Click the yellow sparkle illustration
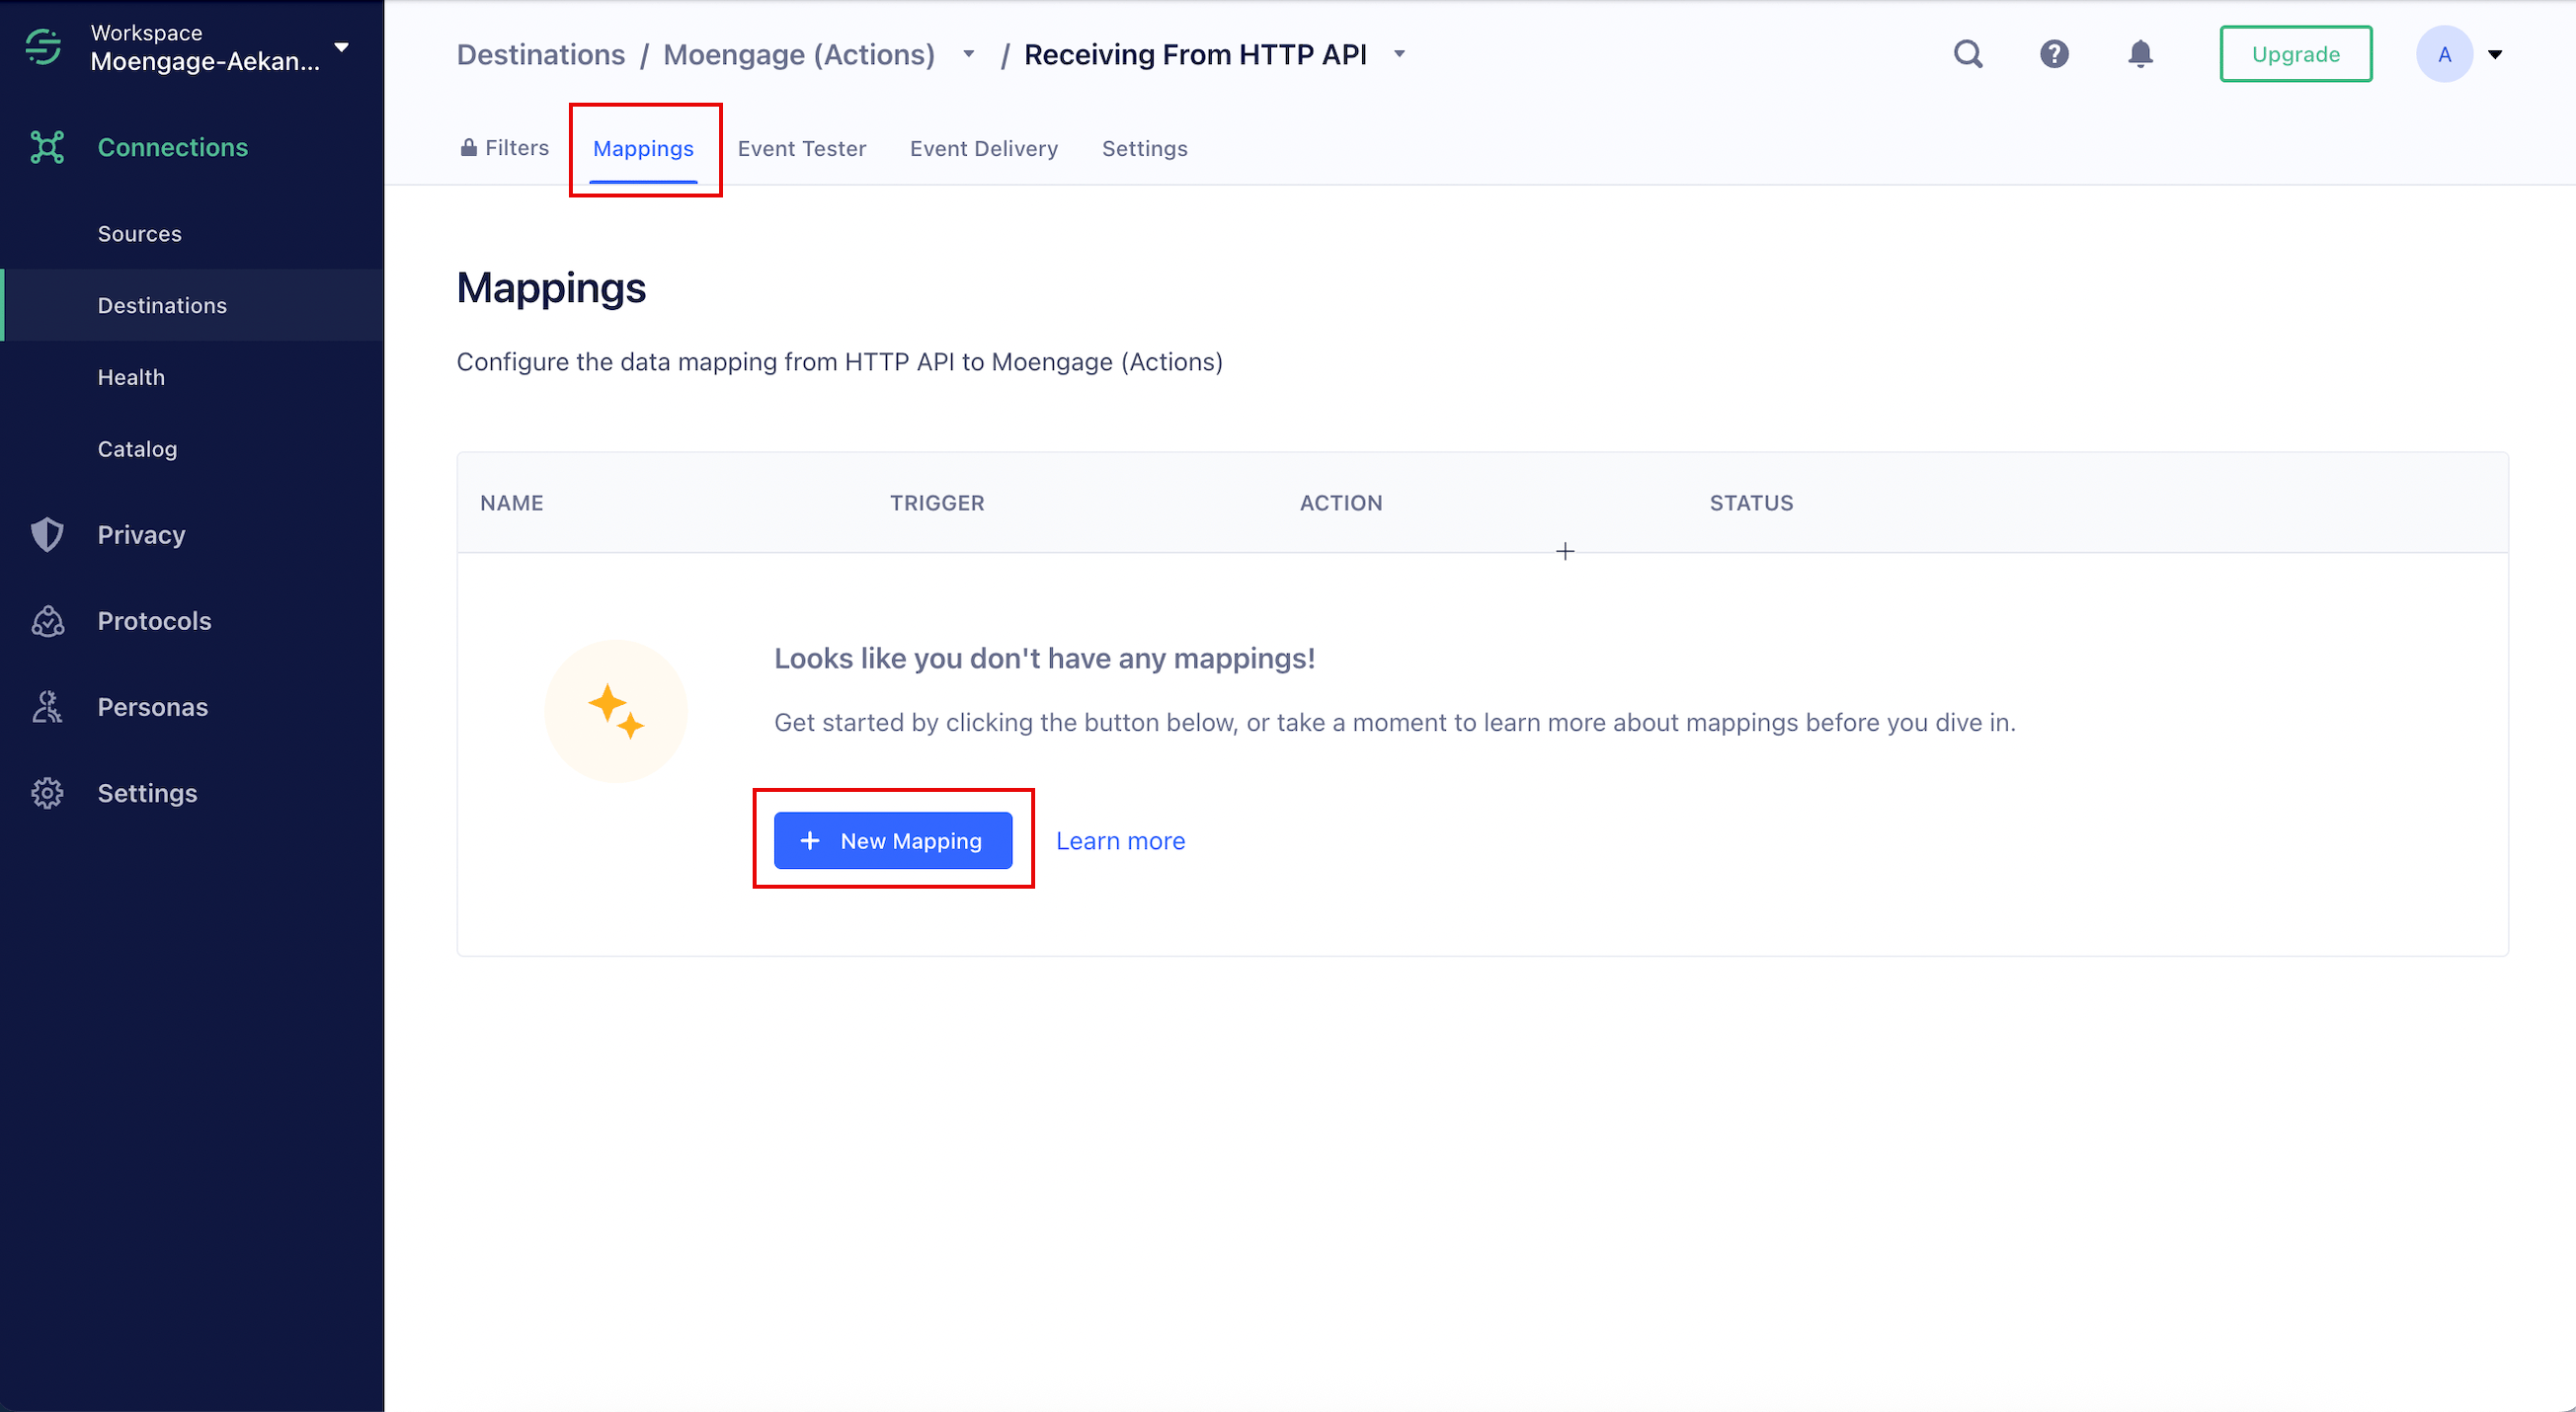2576x1412 pixels. coord(616,711)
